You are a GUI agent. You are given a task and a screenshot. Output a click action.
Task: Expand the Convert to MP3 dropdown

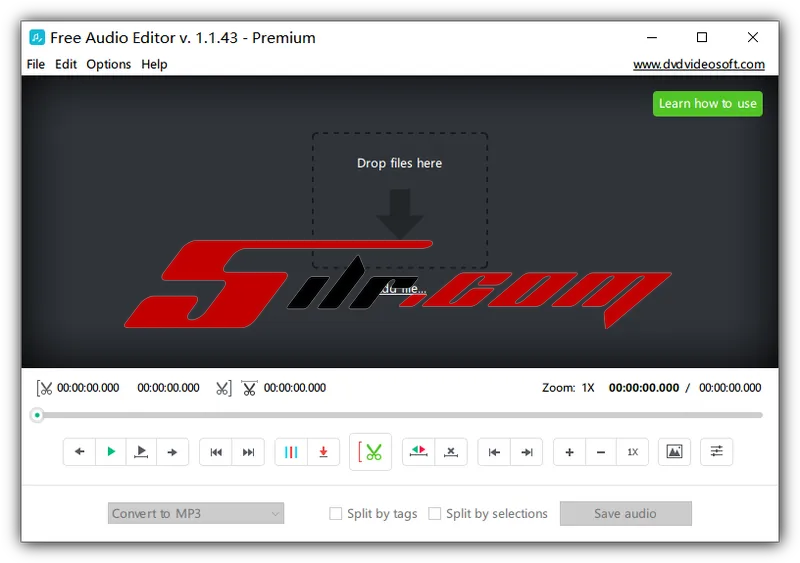196,513
